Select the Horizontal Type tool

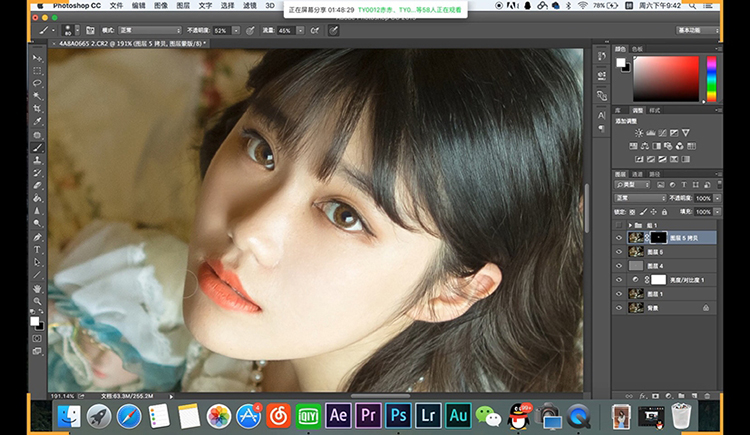(x=37, y=250)
